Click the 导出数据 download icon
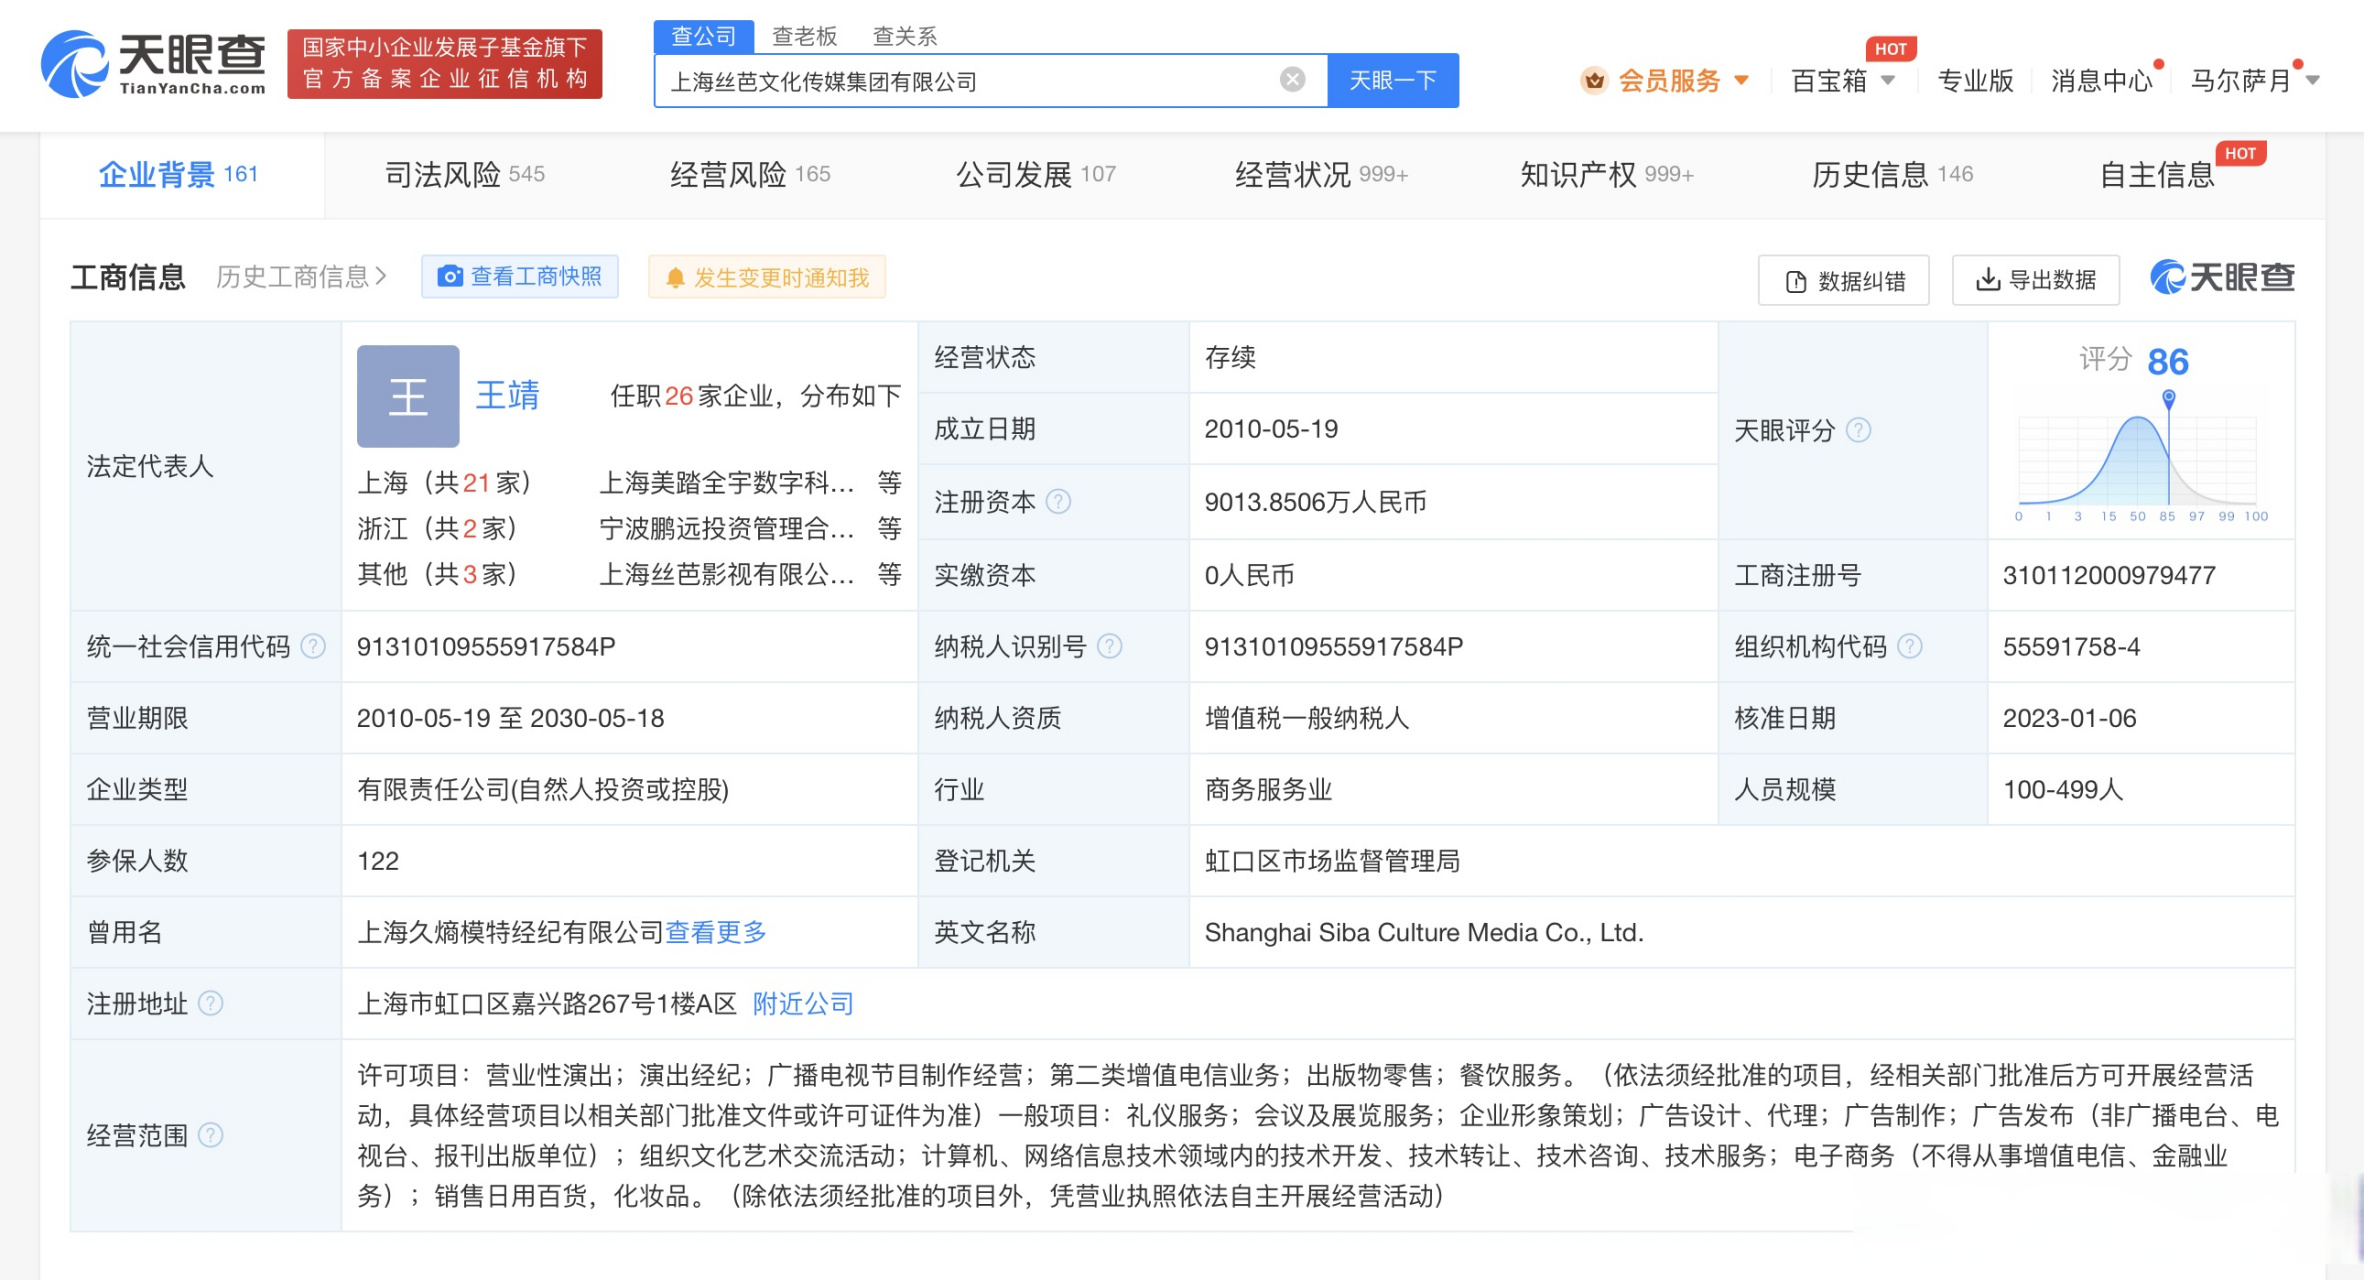 pyautogui.click(x=1986, y=281)
